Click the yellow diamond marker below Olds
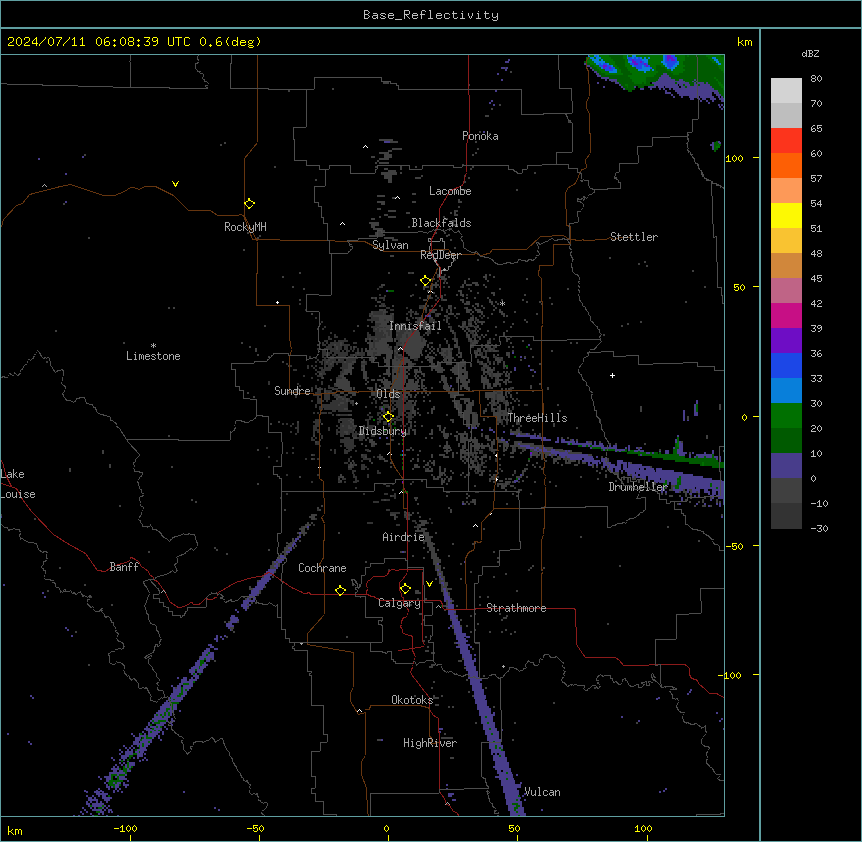Screen dimensions: 862x842 point(388,417)
